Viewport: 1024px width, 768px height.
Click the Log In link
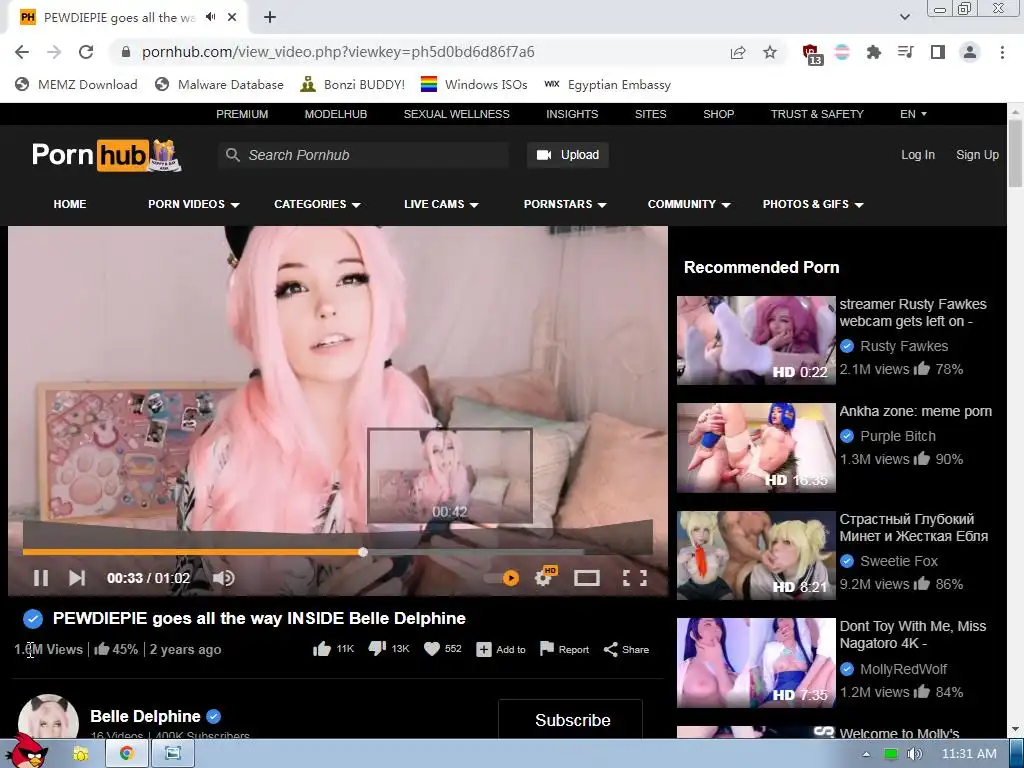point(918,155)
